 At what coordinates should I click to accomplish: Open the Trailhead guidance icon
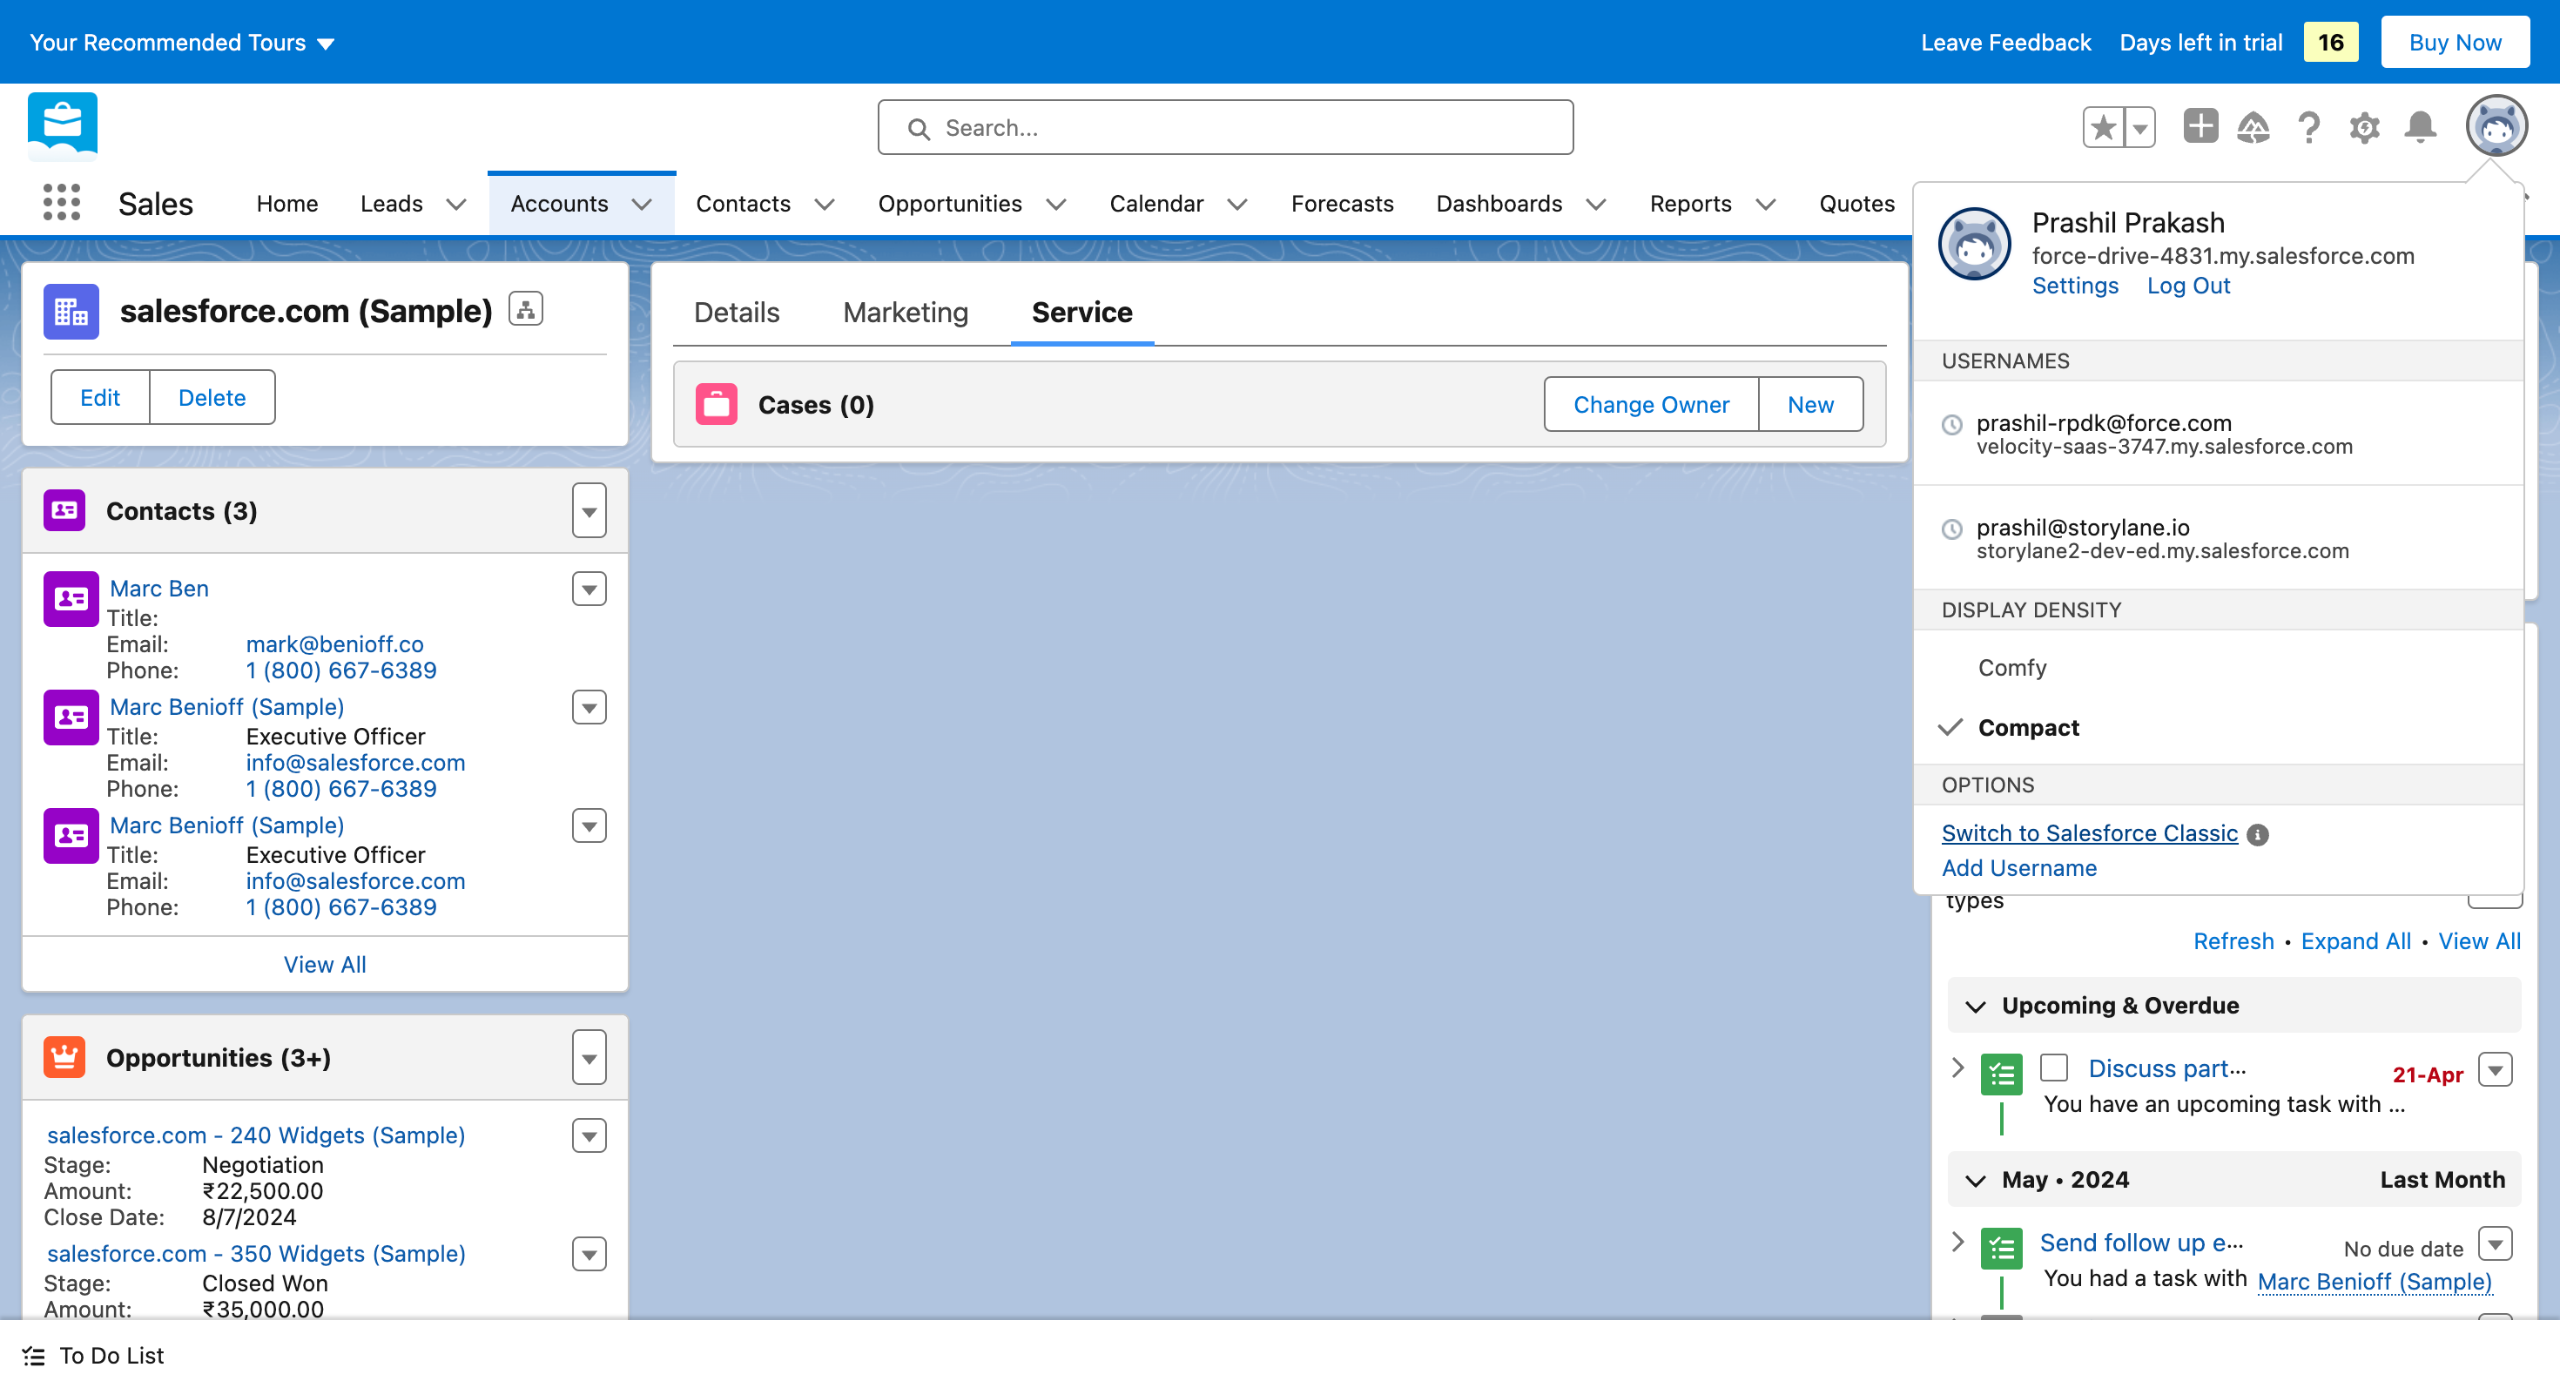(2254, 127)
